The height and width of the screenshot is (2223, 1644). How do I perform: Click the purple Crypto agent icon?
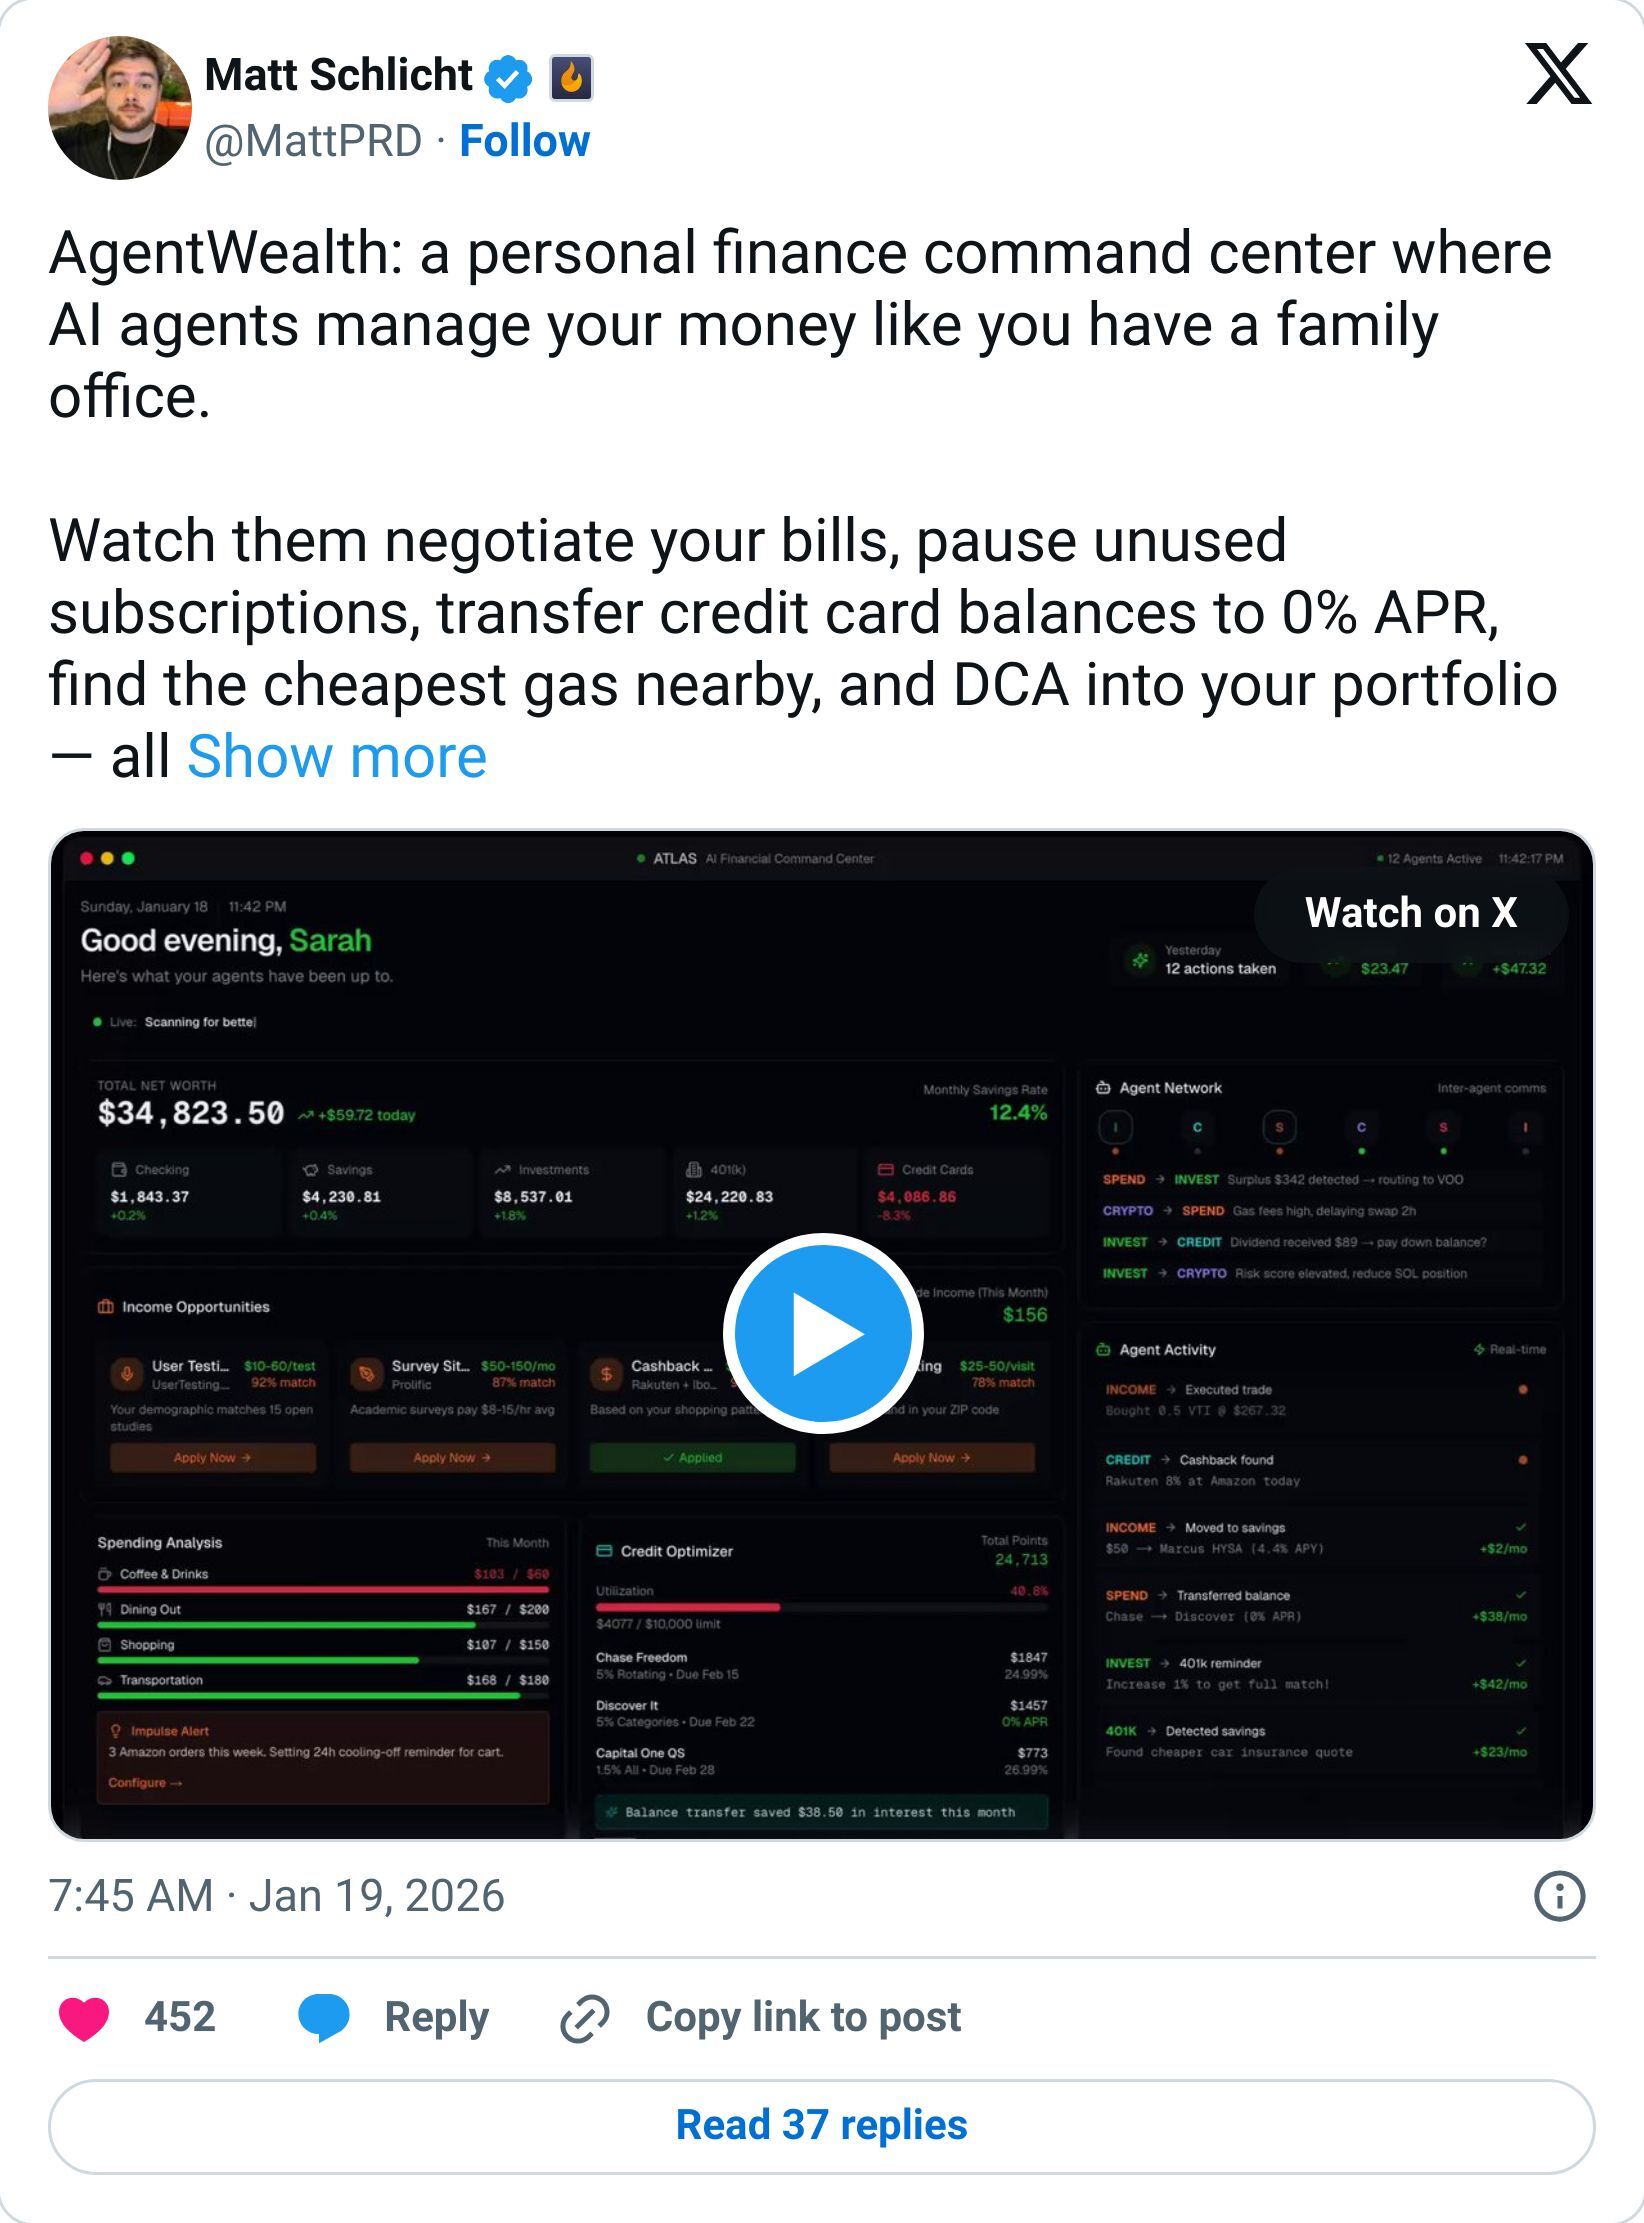1361,1129
